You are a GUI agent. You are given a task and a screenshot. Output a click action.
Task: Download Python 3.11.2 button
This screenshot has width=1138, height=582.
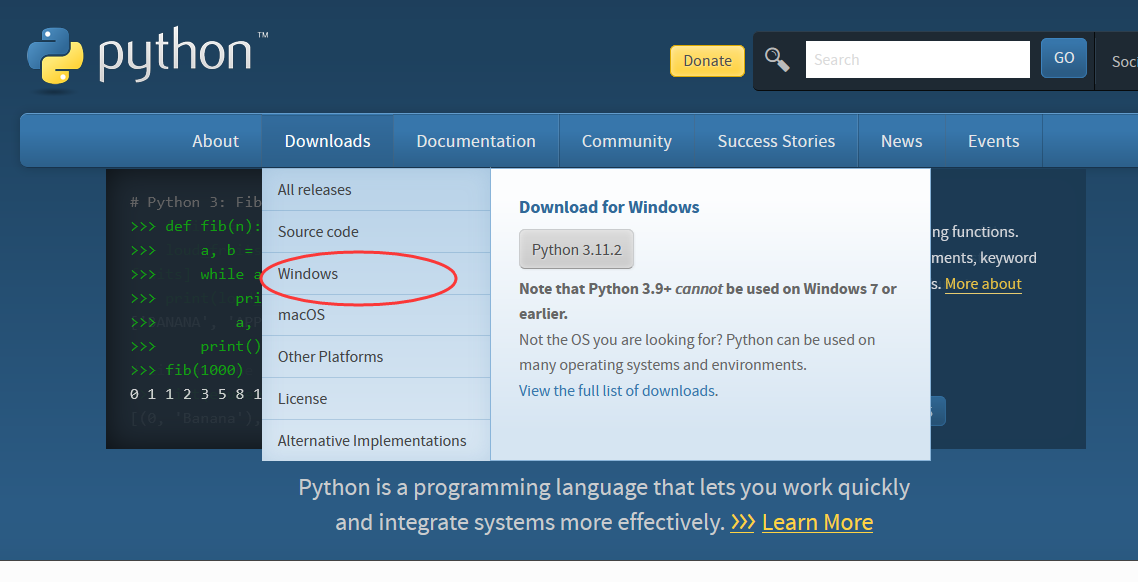tap(576, 250)
